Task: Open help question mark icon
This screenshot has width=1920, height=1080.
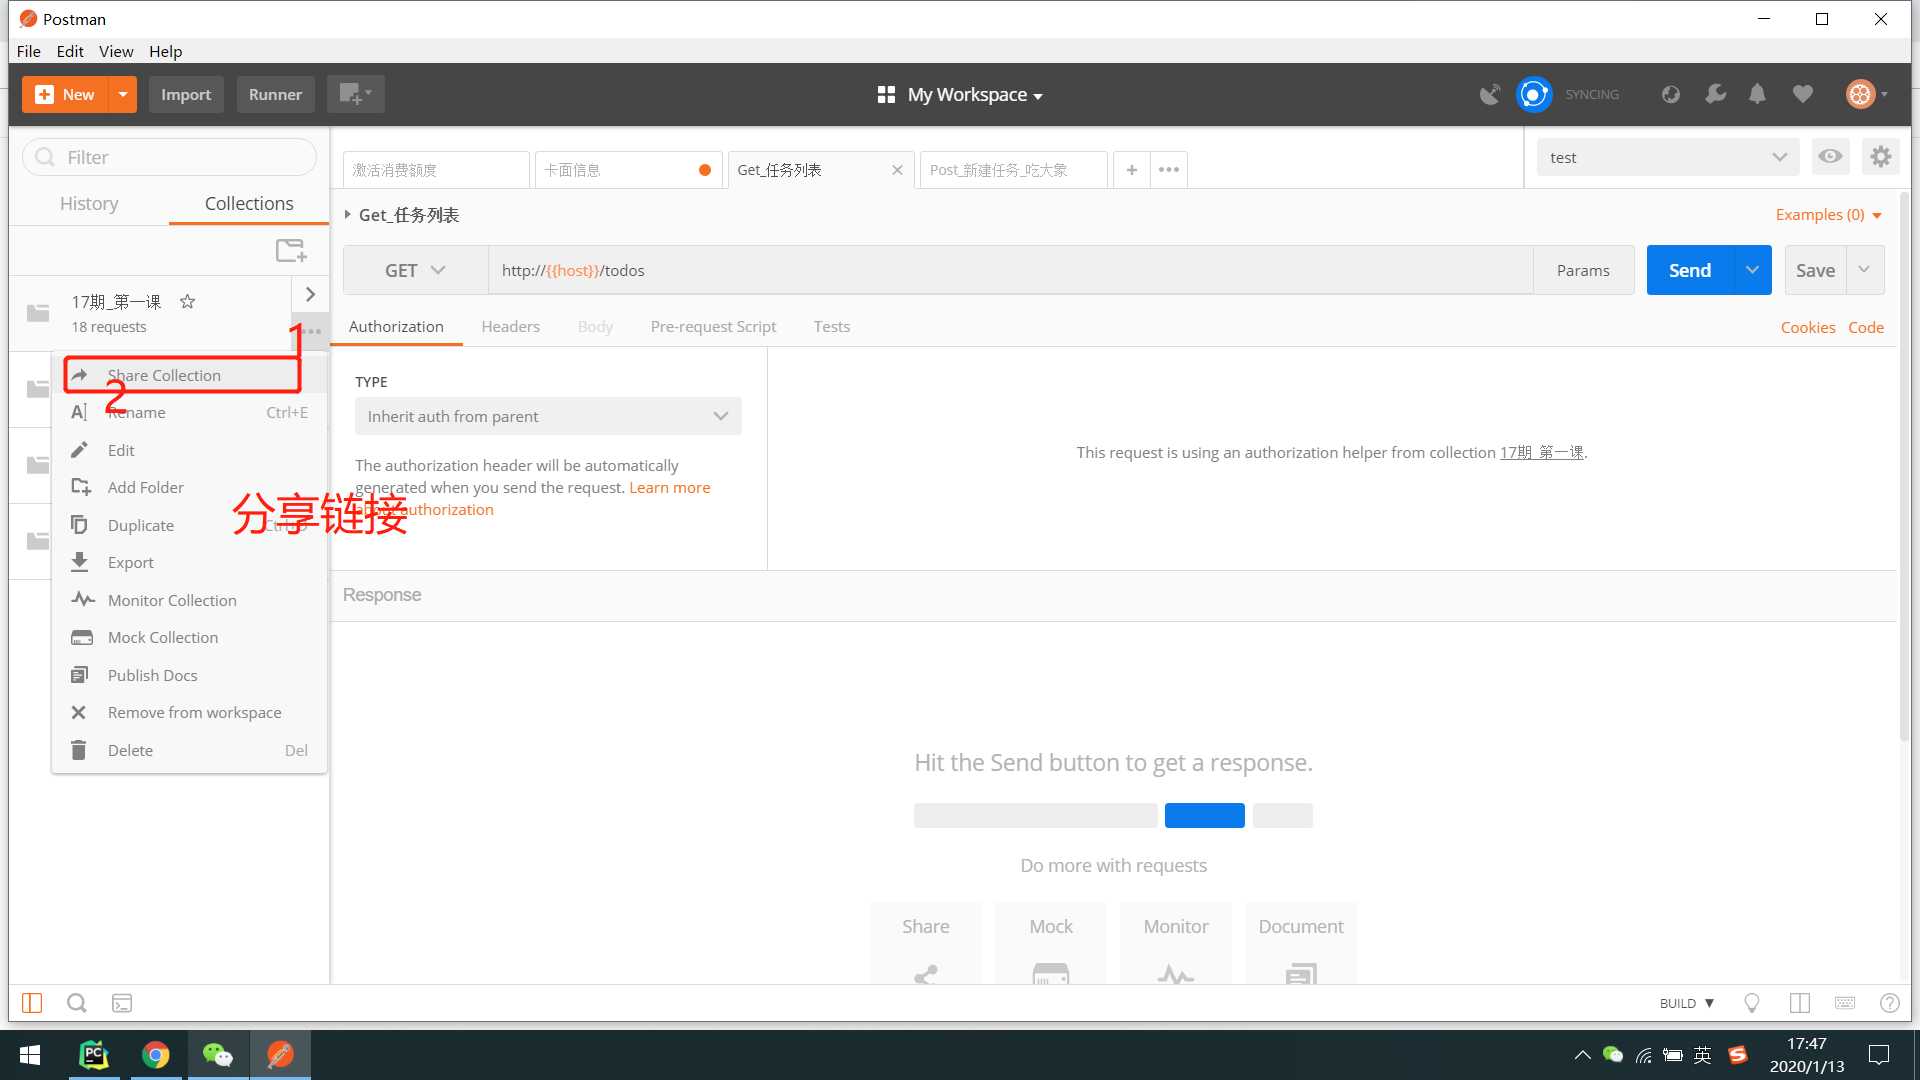Action: point(1890,1003)
